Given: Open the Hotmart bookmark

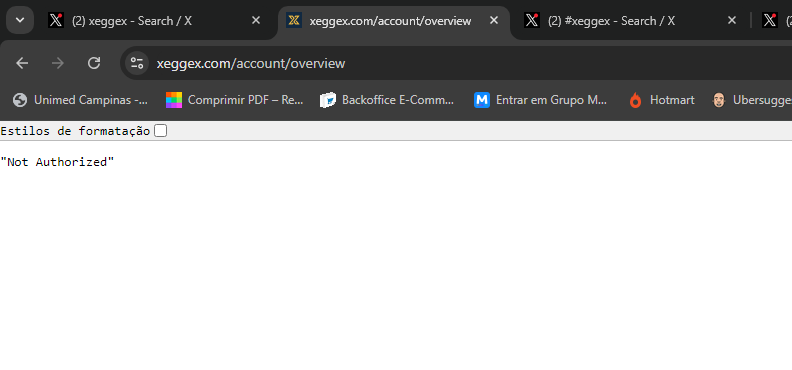Looking at the screenshot, I should (x=662, y=100).
